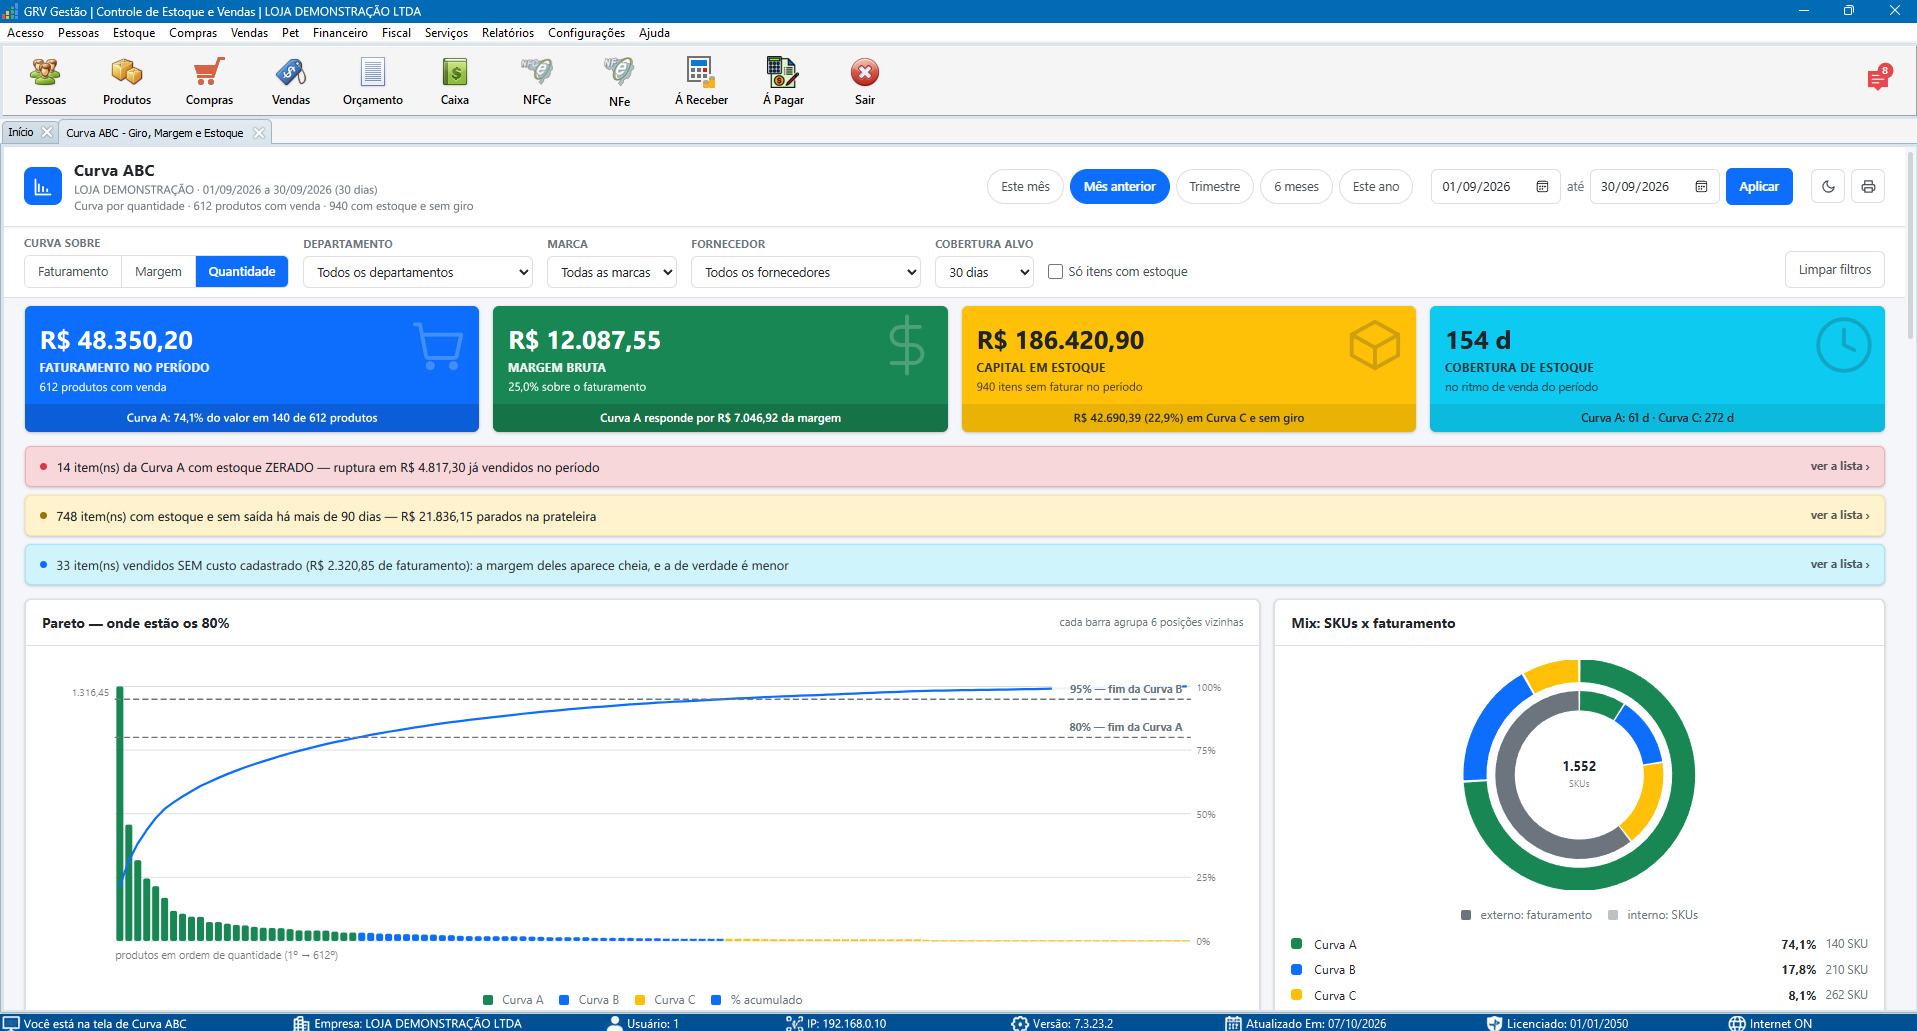Click the Curva ABC chart logo icon
This screenshot has width=1917, height=1031.
point(43,187)
